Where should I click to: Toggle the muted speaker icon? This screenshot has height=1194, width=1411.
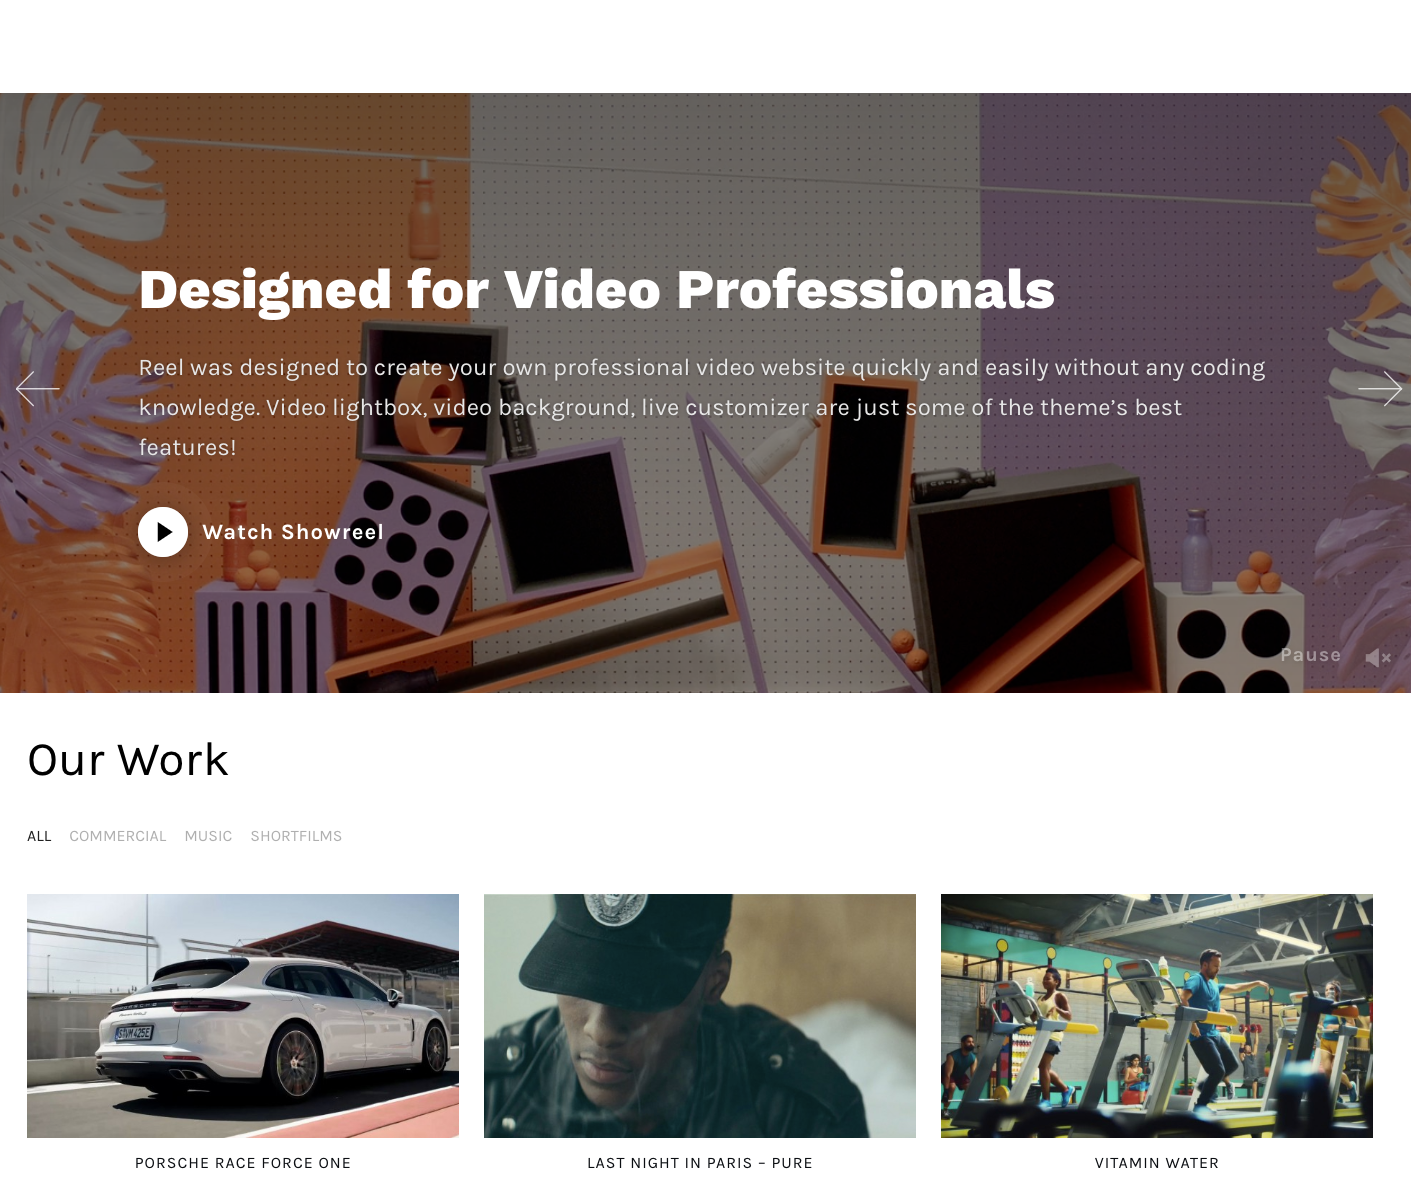pos(1378,657)
